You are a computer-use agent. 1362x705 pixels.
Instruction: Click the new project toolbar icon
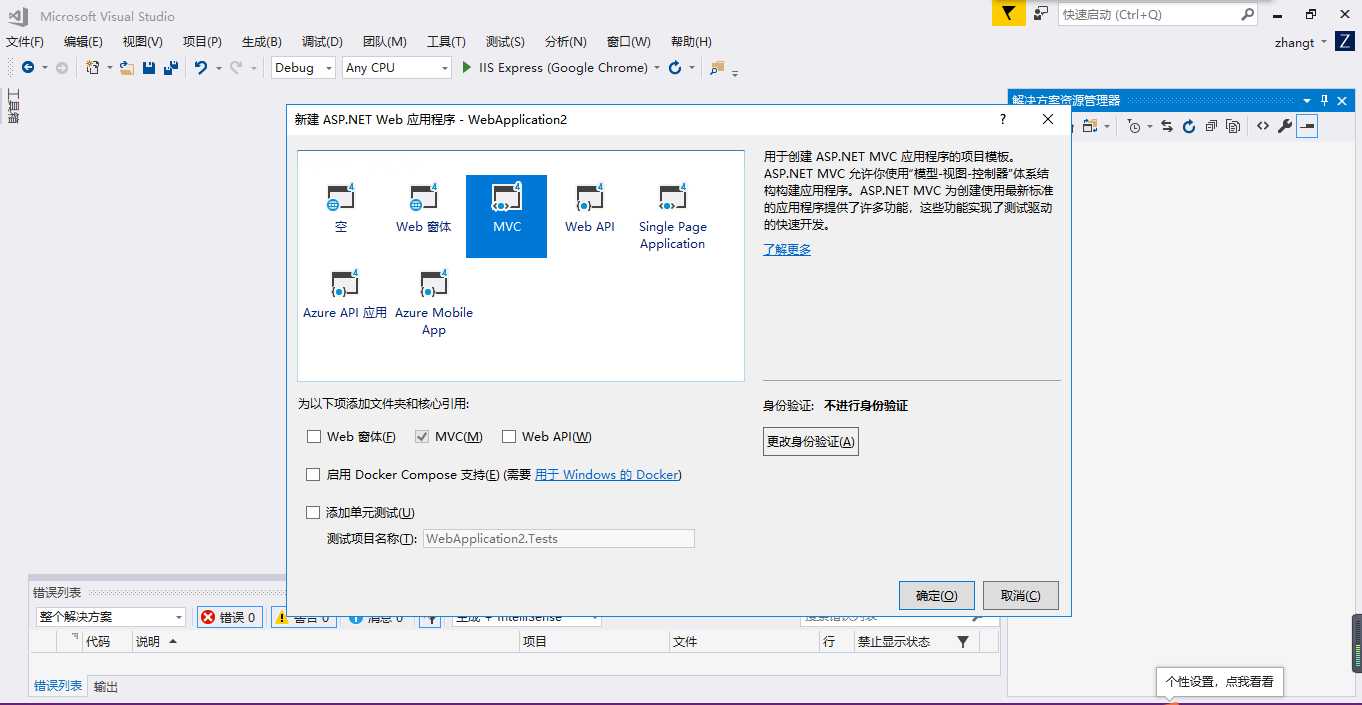(x=92, y=68)
